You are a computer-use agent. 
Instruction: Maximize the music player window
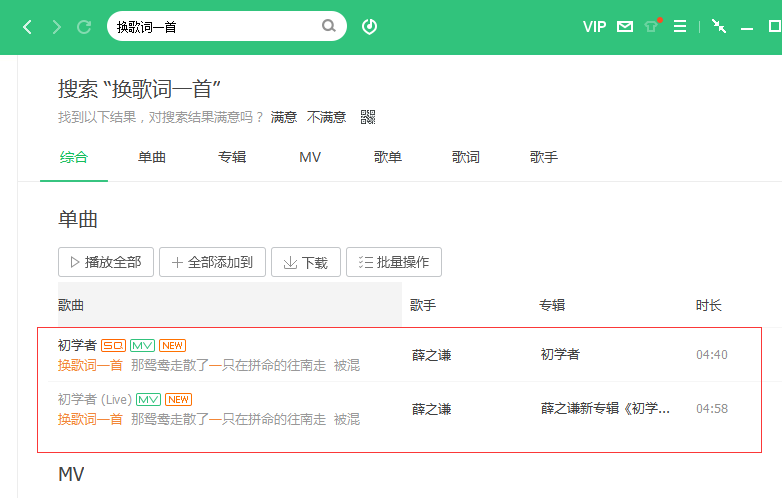[x=775, y=26]
